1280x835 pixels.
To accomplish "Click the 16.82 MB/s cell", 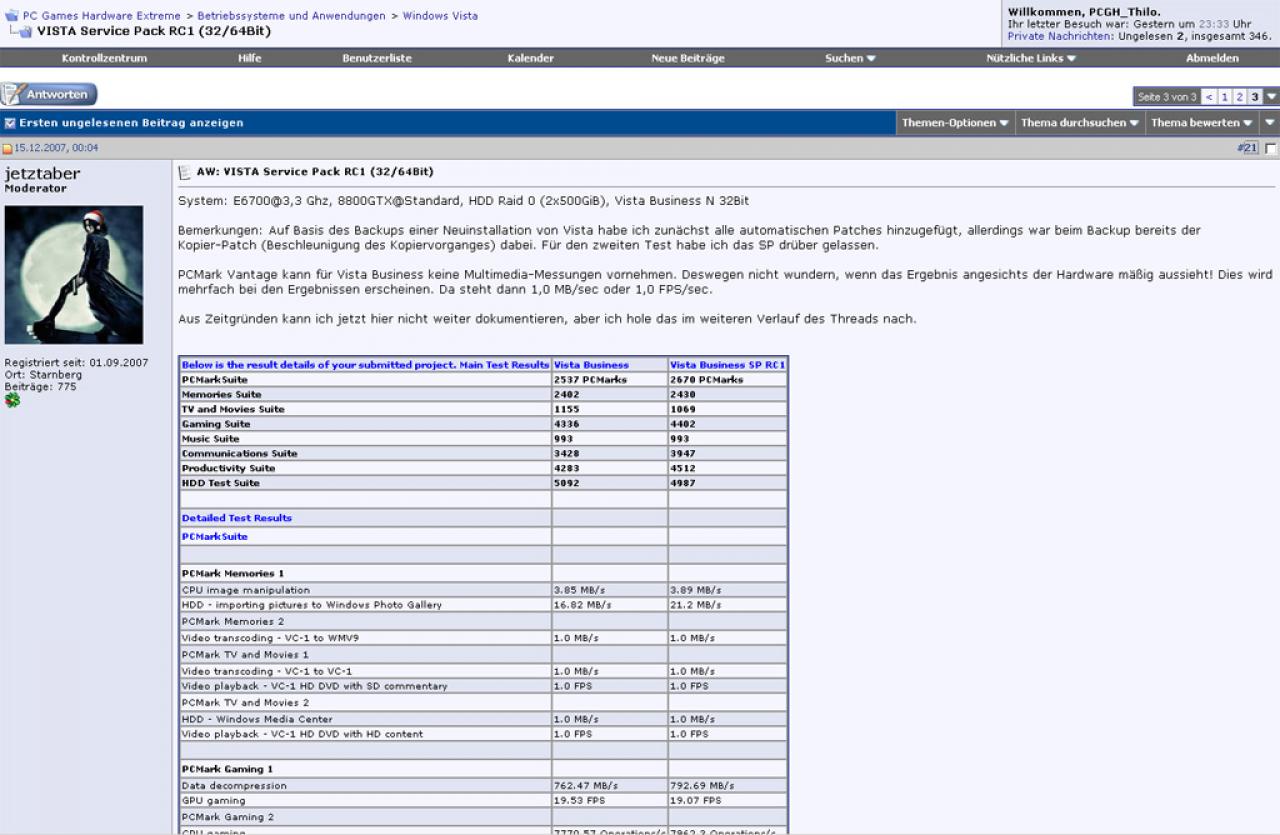I will 610,605.
